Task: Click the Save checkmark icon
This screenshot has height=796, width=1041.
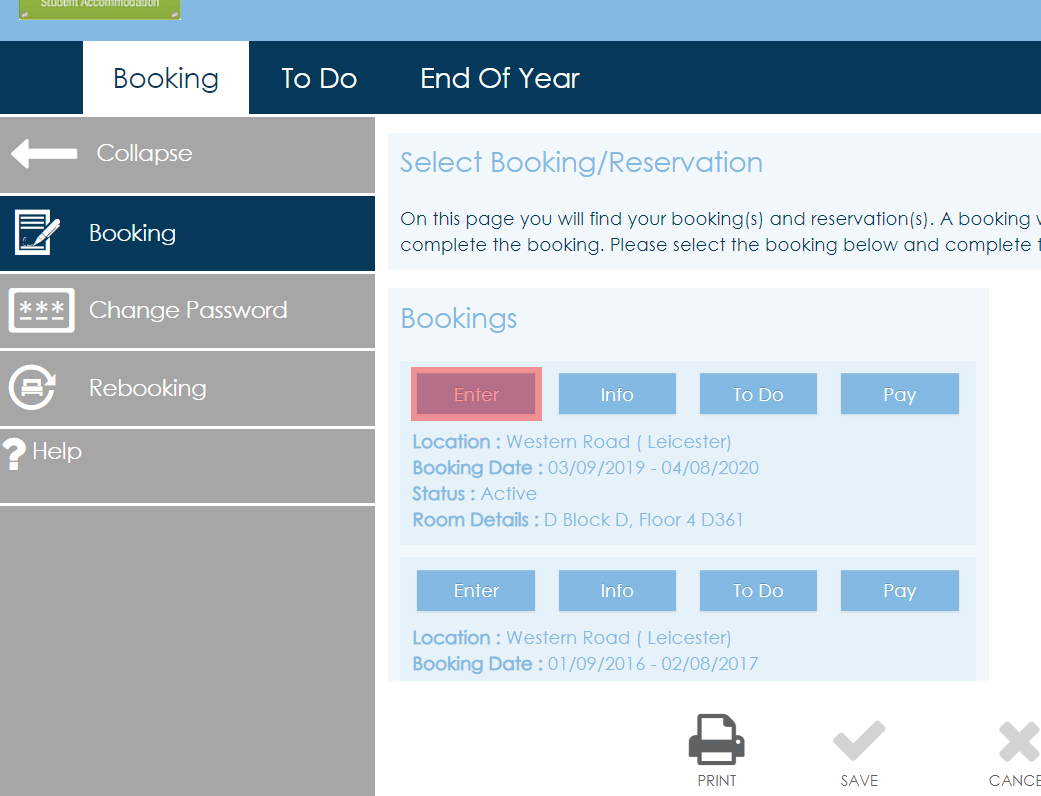Action: [x=859, y=740]
